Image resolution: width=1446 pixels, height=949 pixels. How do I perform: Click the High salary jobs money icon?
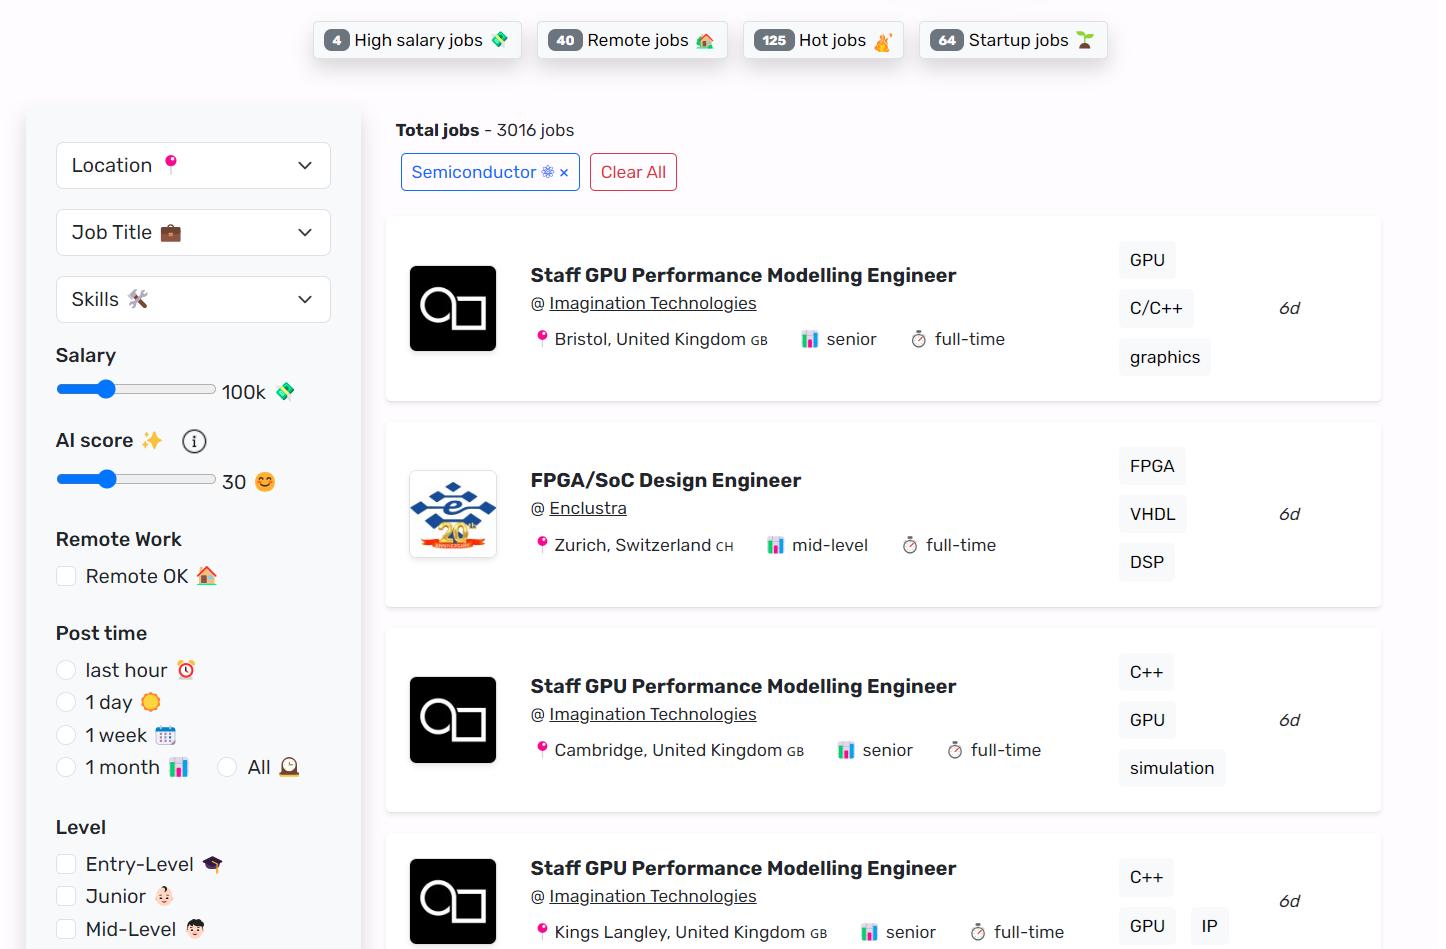pyautogui.click(x=500, y=40)
